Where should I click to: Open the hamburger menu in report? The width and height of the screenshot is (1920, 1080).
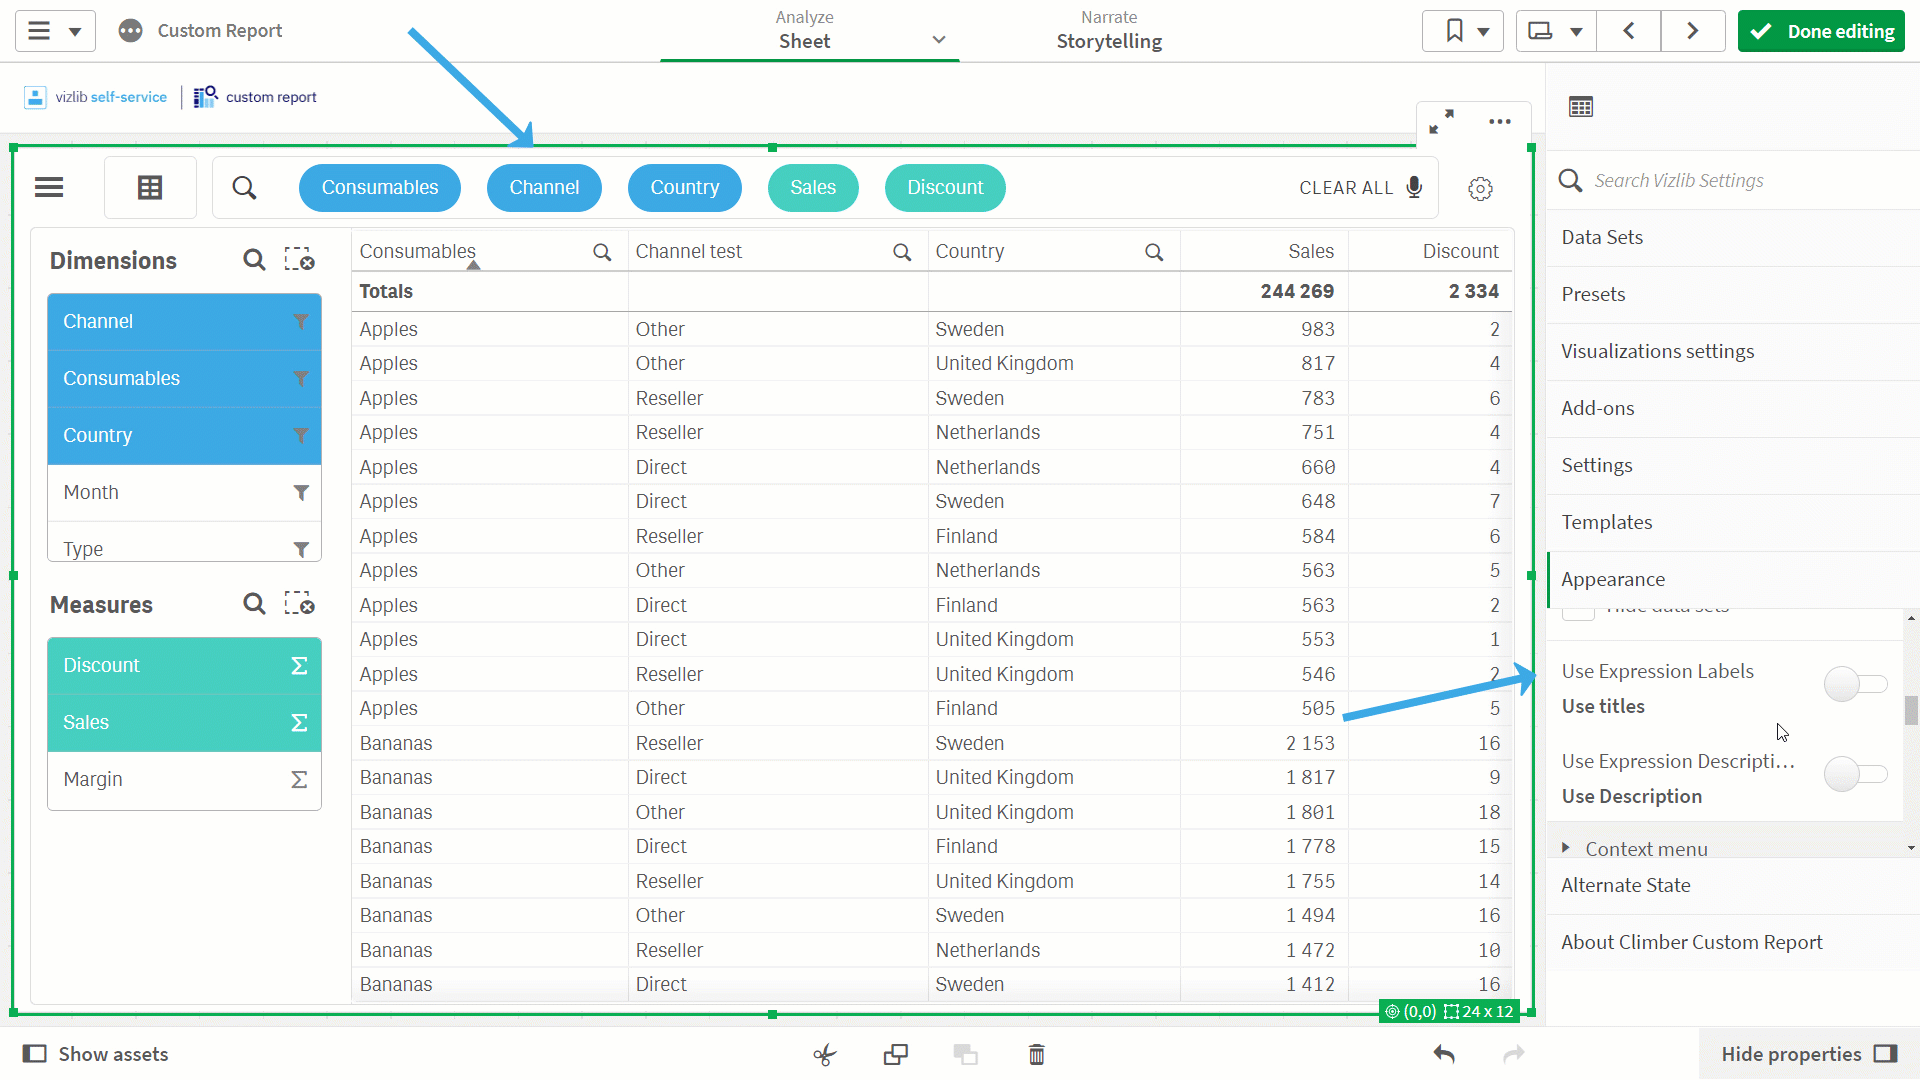click(49, 187)
